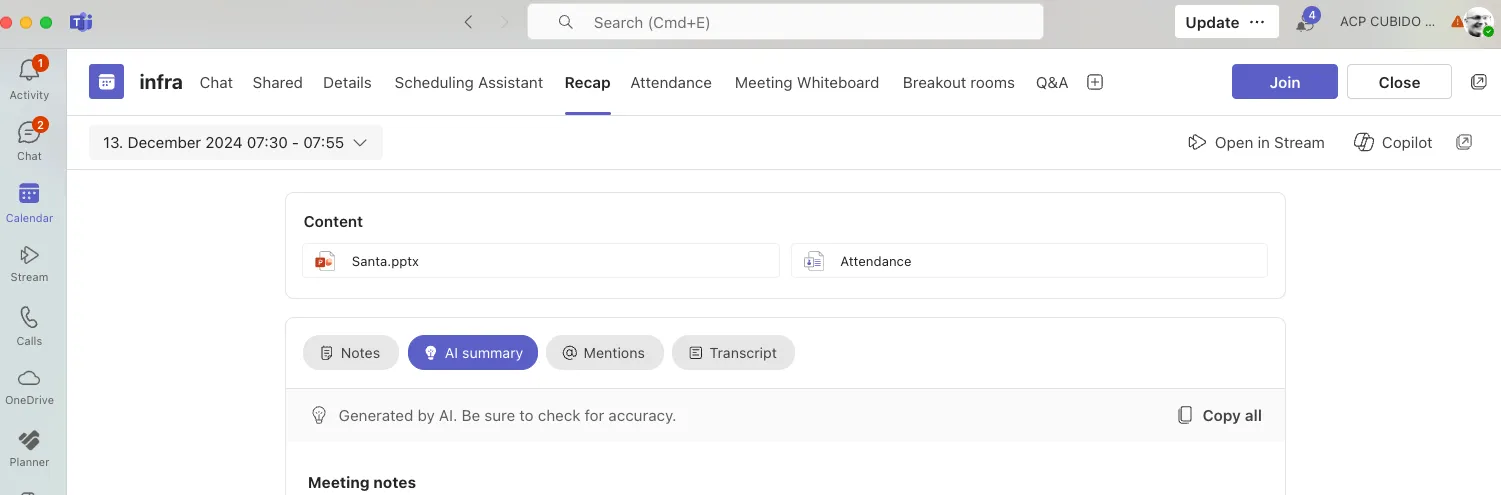The image size is (1501, 495).
Task: Select the Transcript view pill
Action: [733, 353]
